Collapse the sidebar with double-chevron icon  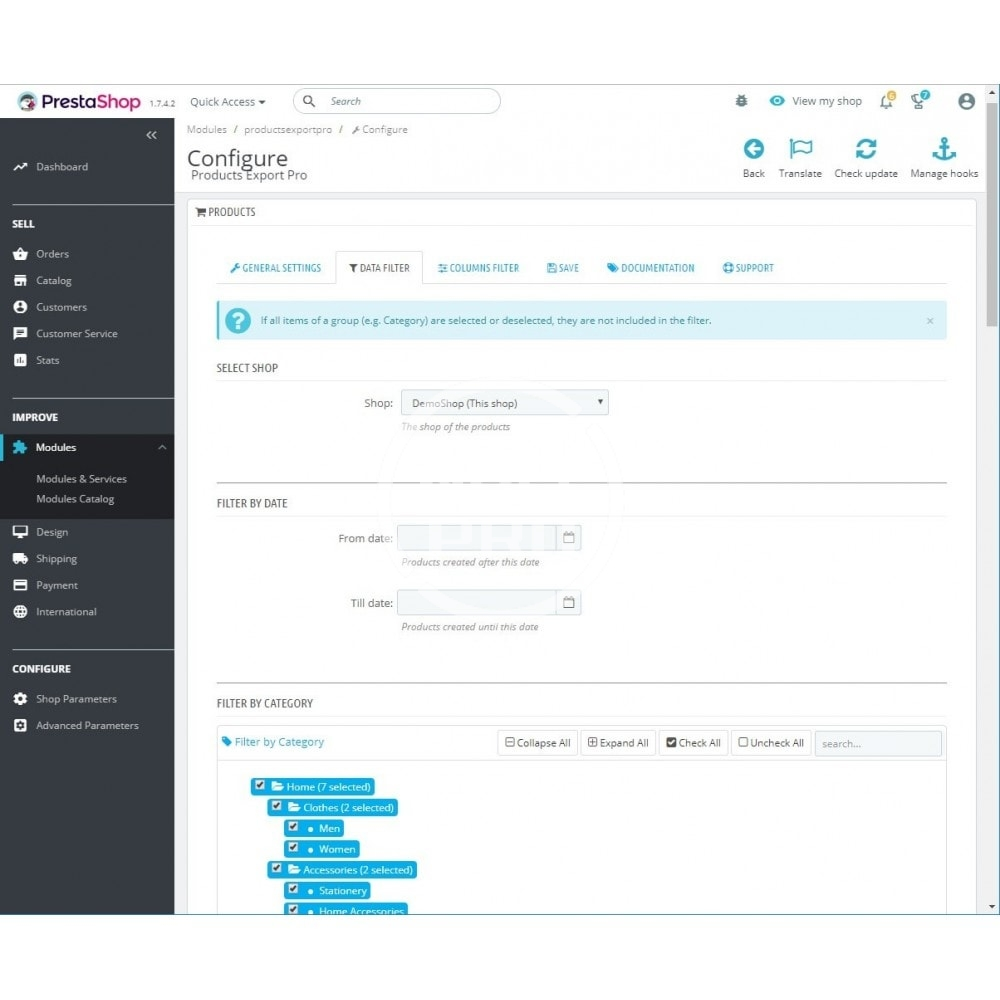point(151,135)
